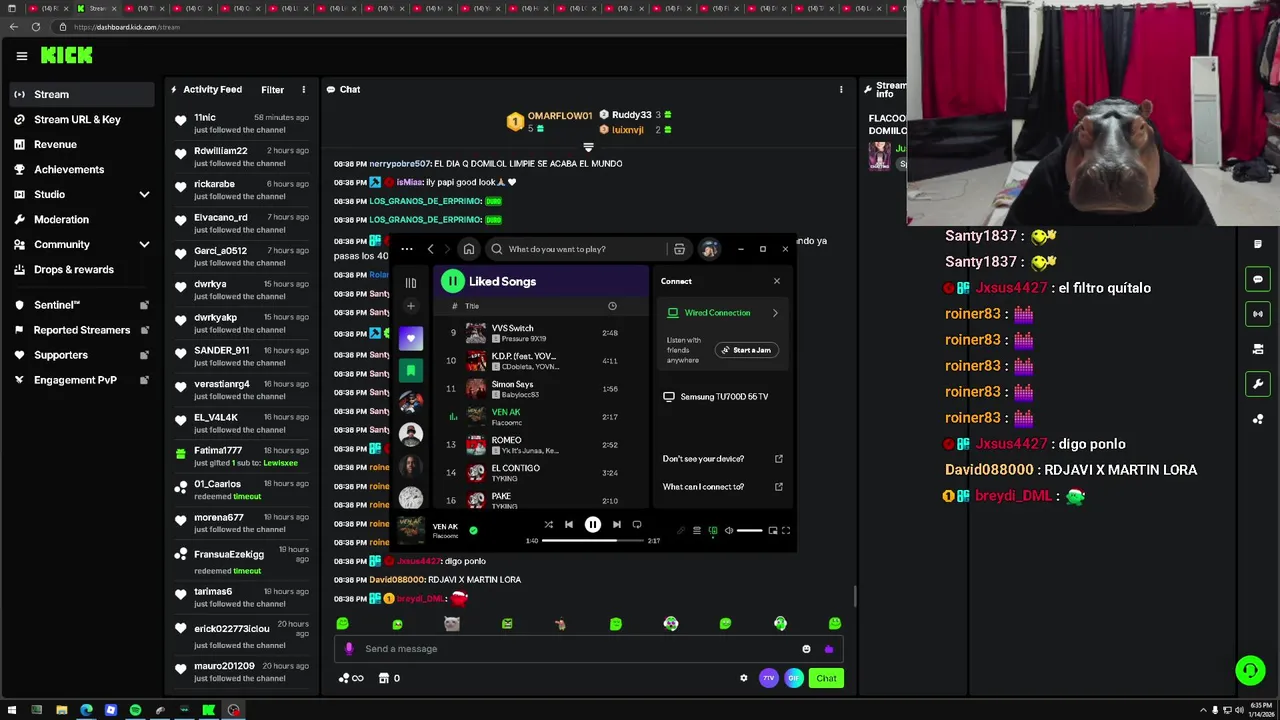Open Achievements in the sidebar
The image size is (1280, 720).
82,169
